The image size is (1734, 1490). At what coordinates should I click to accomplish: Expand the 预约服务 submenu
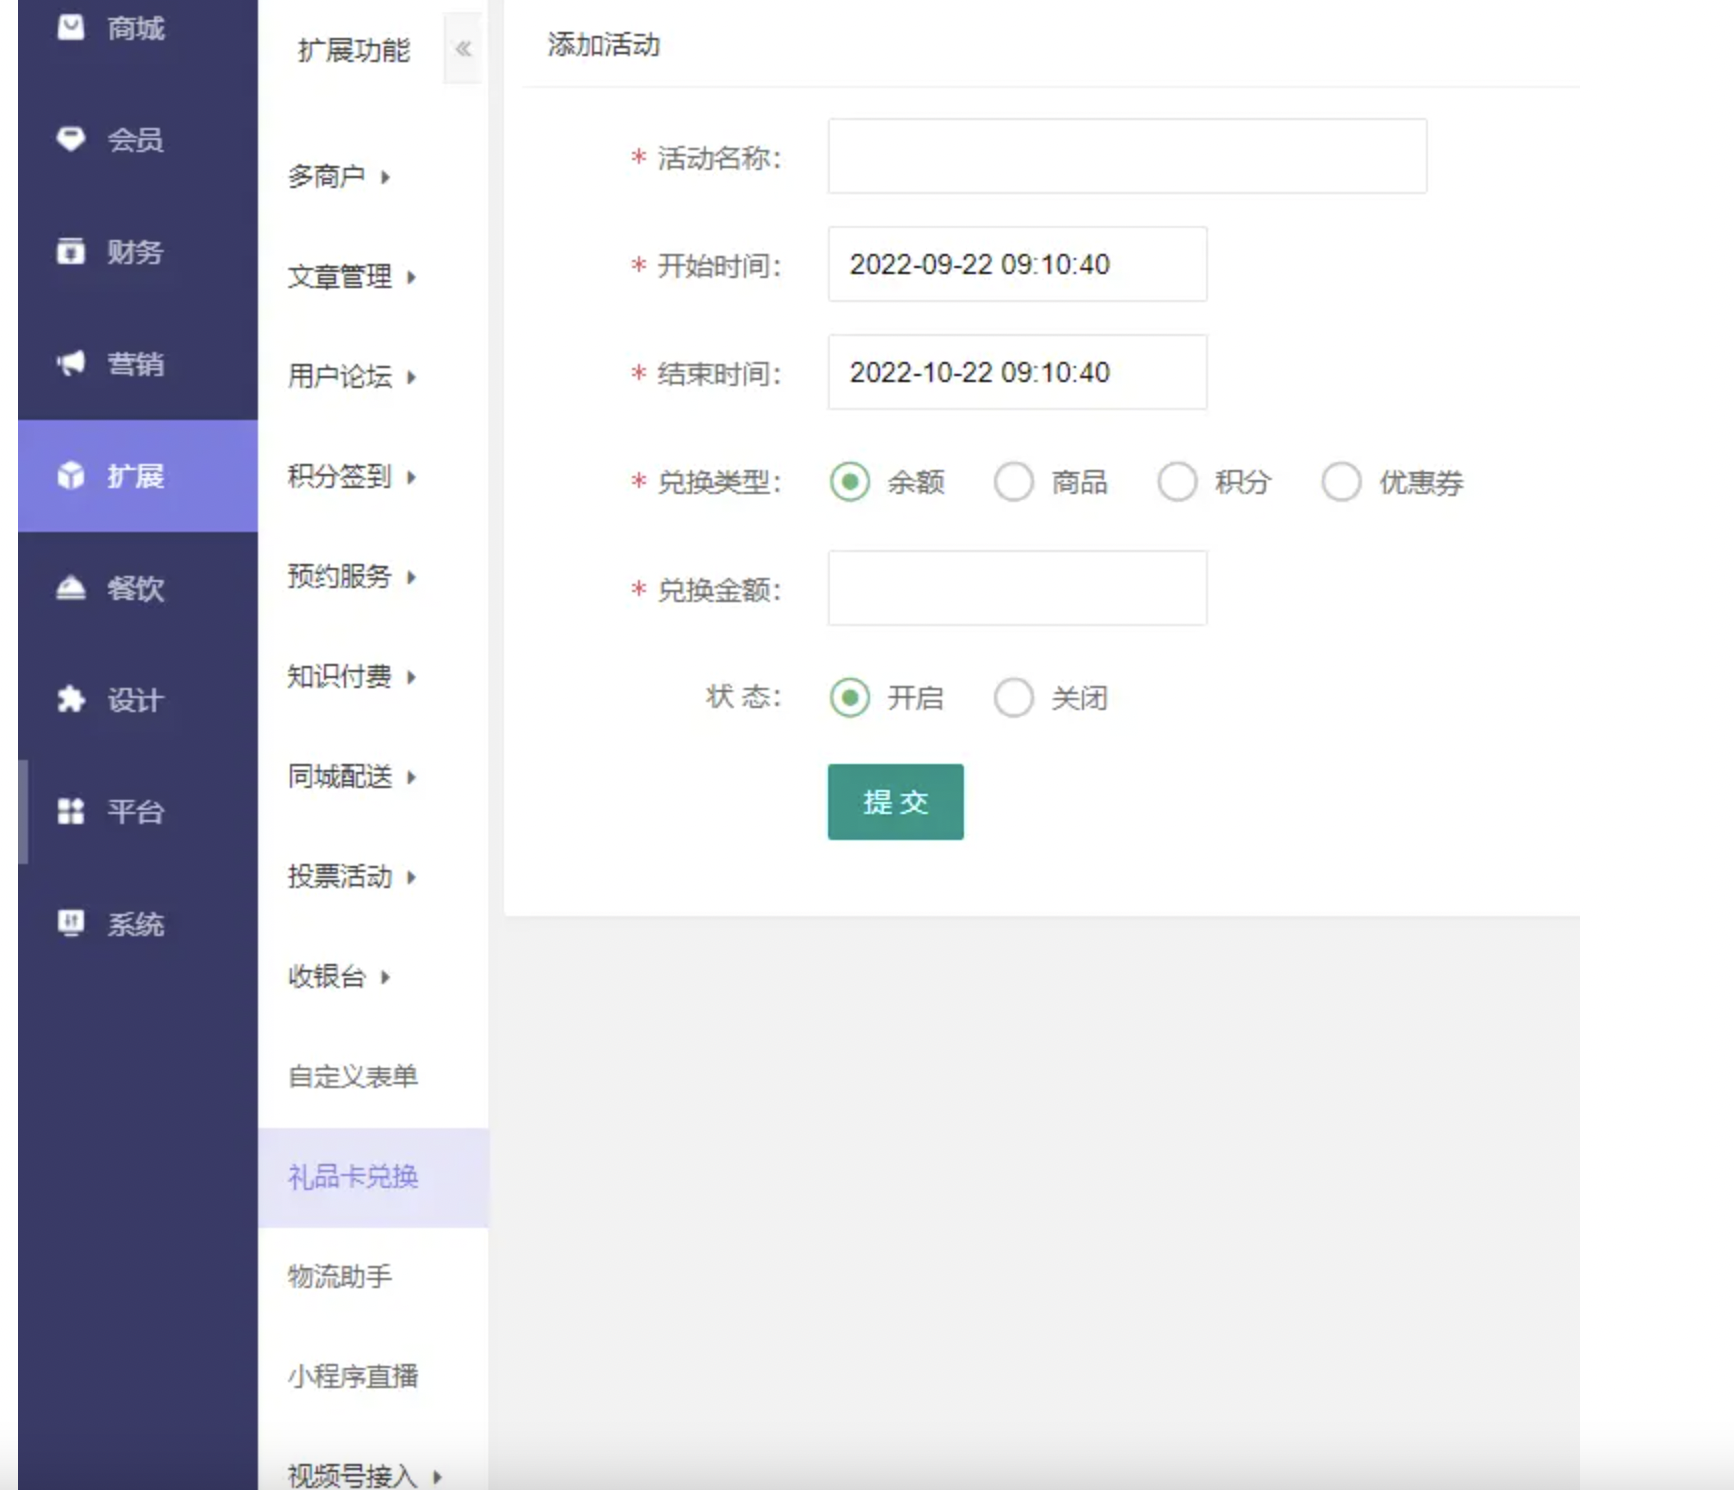click(x=352, y=577)
